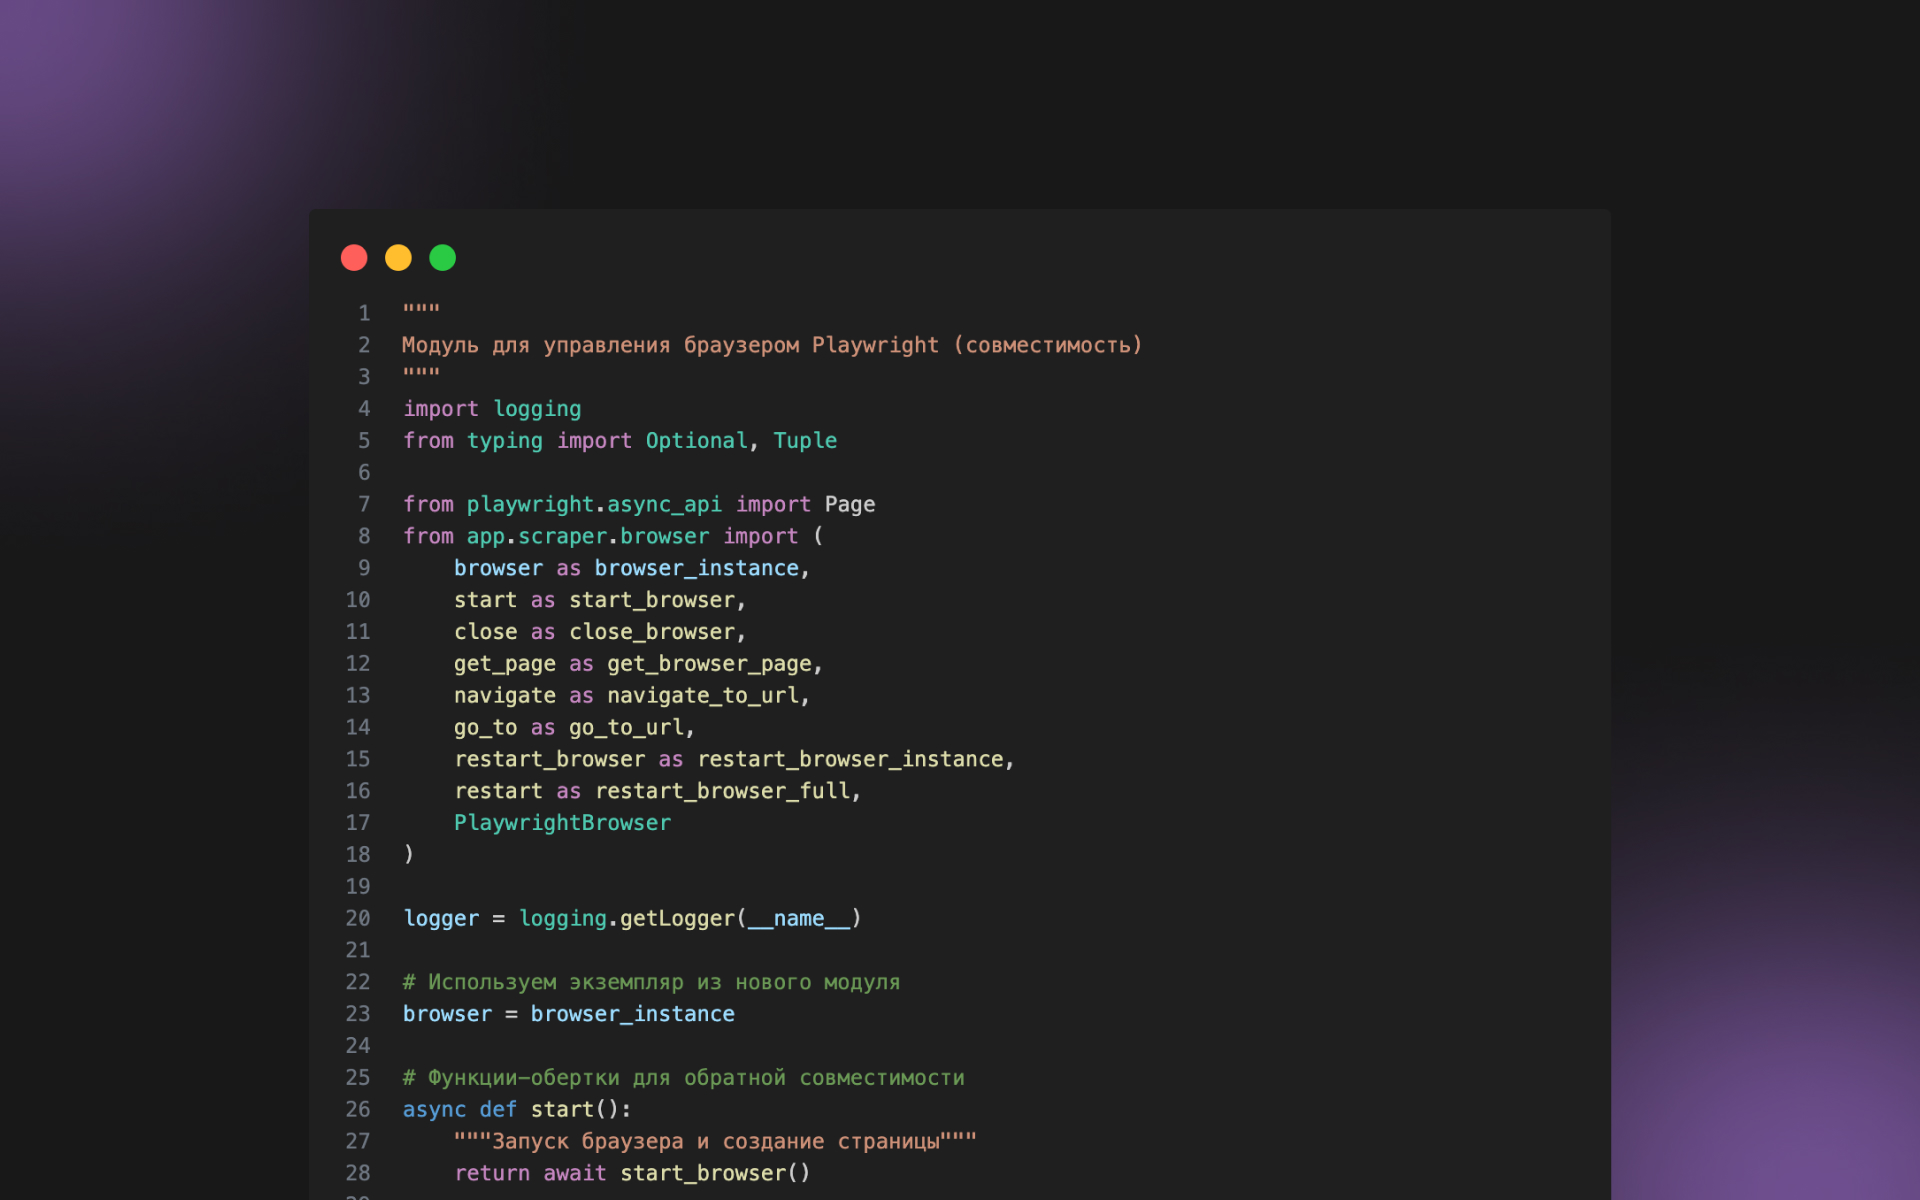
Task: Select the start_browser alias on line 10
Action: [x=653, y=599]
